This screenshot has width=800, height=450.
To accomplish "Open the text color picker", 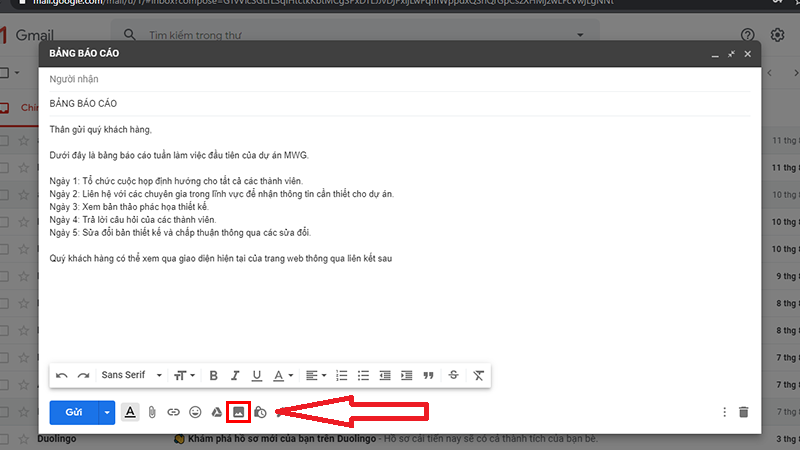I will point(283,376).
